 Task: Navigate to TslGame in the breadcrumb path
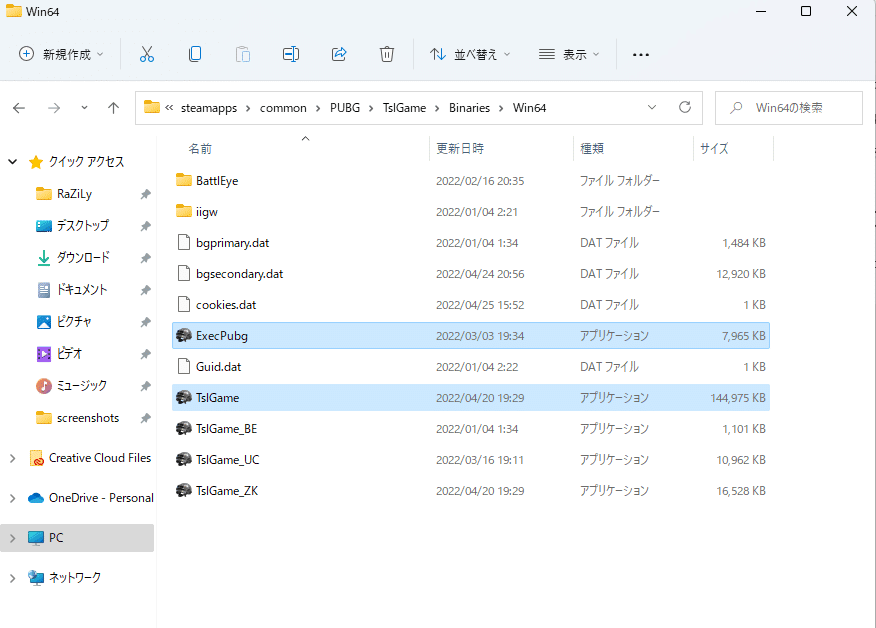click(x=404, y=108)
